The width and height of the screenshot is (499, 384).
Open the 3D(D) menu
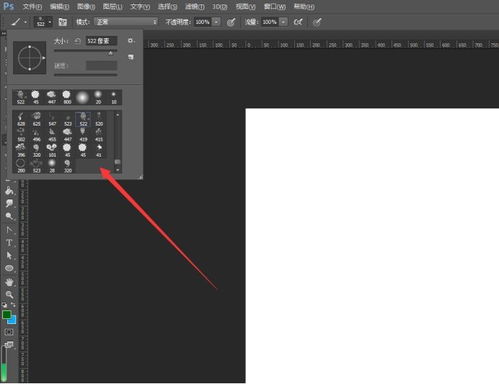[220, 7]
